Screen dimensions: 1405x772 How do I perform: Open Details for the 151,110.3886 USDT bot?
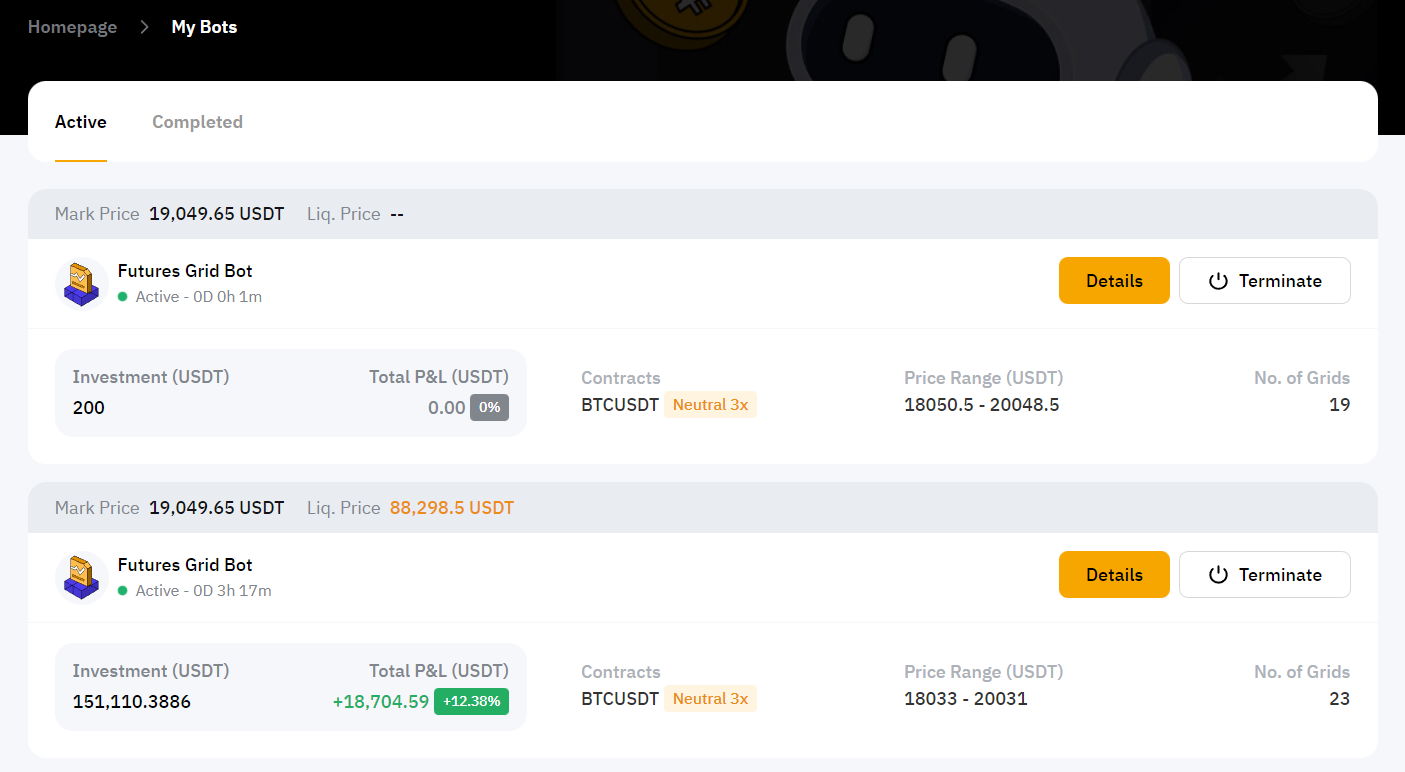(x=1114, y=575)
